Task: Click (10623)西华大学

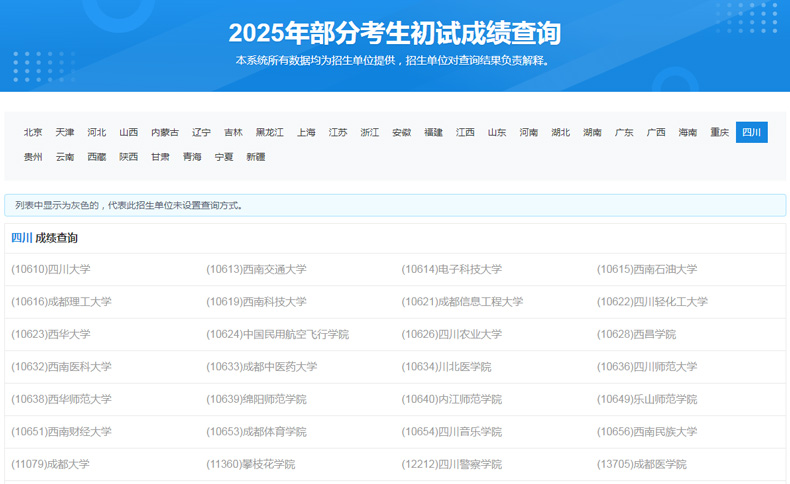Action: tap(50, 334)
